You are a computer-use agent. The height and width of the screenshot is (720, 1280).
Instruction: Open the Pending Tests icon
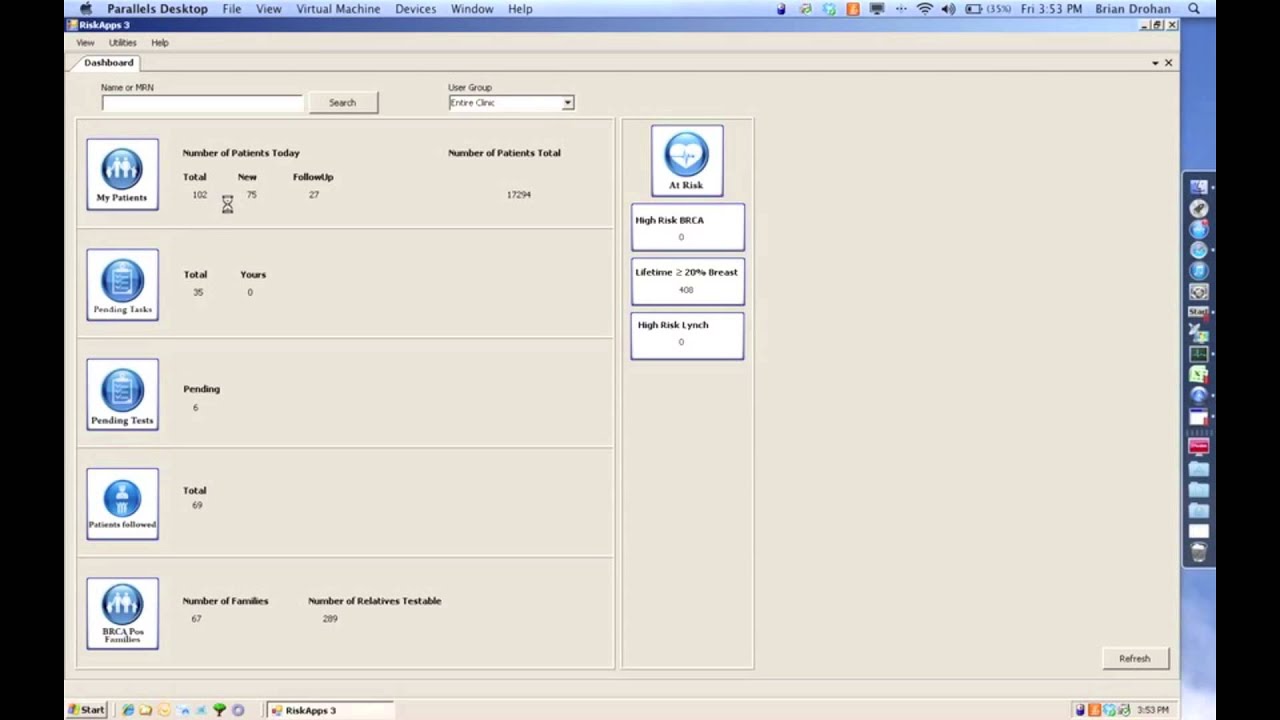(122, 395)
